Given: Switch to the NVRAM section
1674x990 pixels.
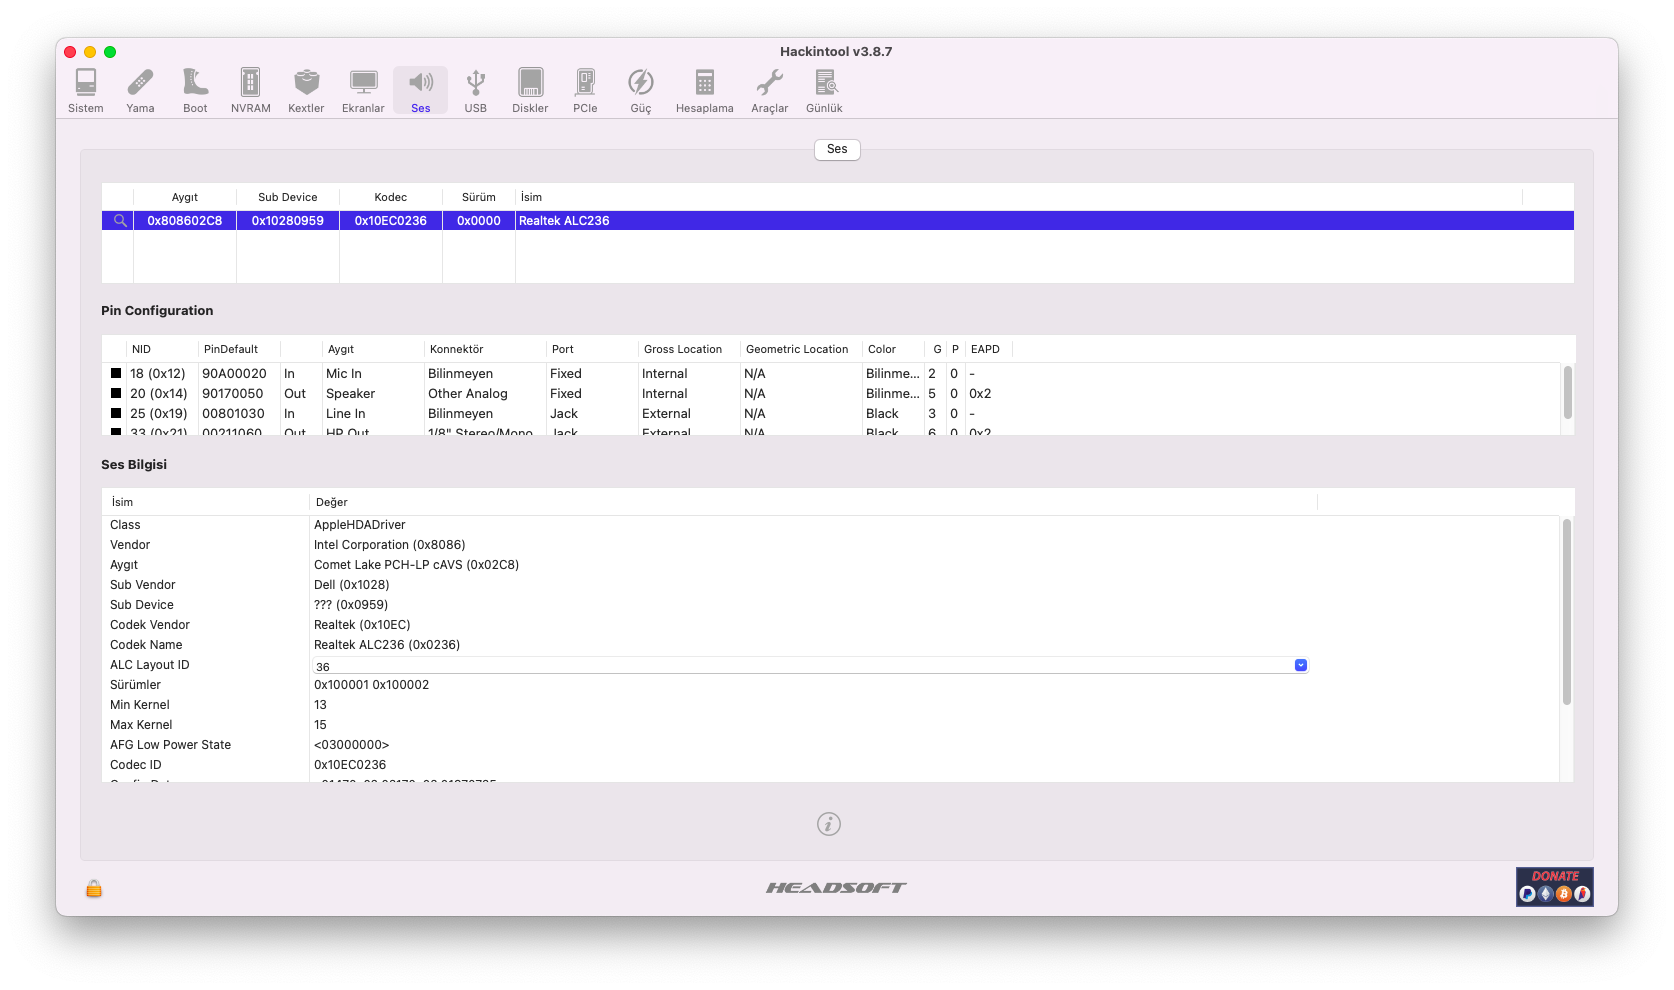Looking at the screenshot, I should pyautogui.click(x=250, y=90).
